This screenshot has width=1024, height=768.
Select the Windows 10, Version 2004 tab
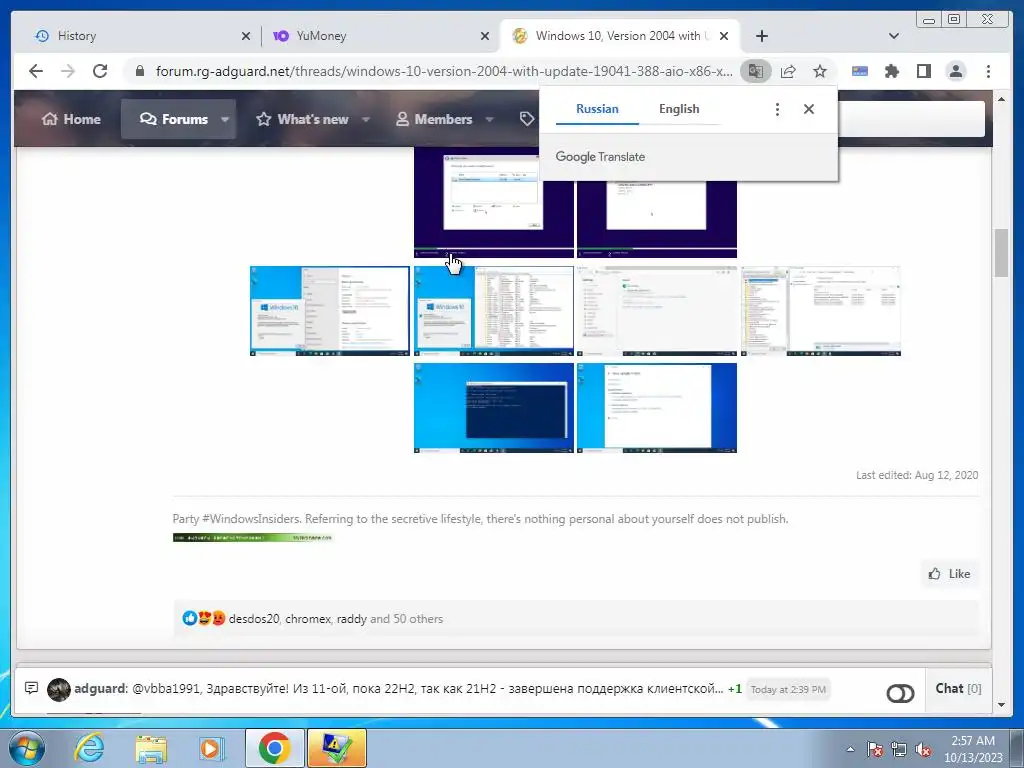619,36
